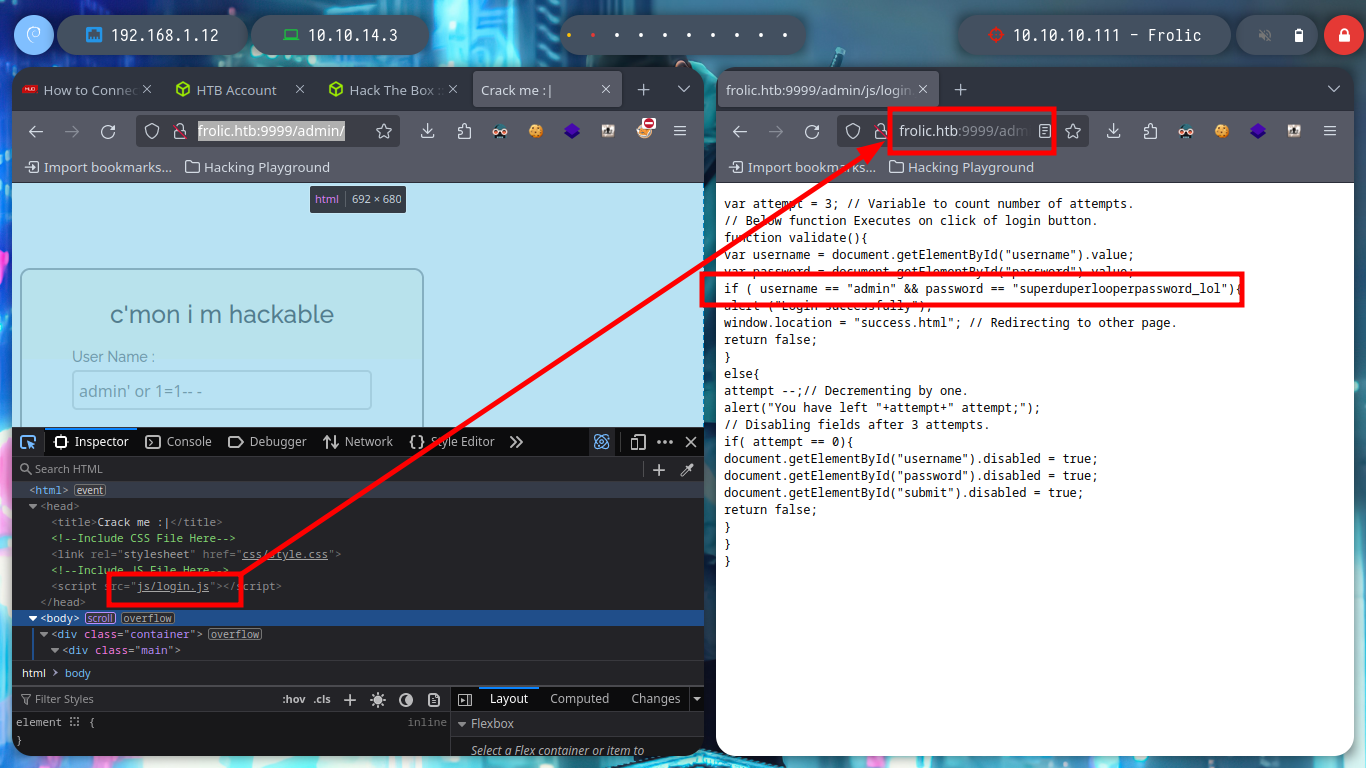This screenshot has height=768, width=1366.
Task: Open the Computed sidebar tab
Action: pyautogui.click(x=579, y=699)
